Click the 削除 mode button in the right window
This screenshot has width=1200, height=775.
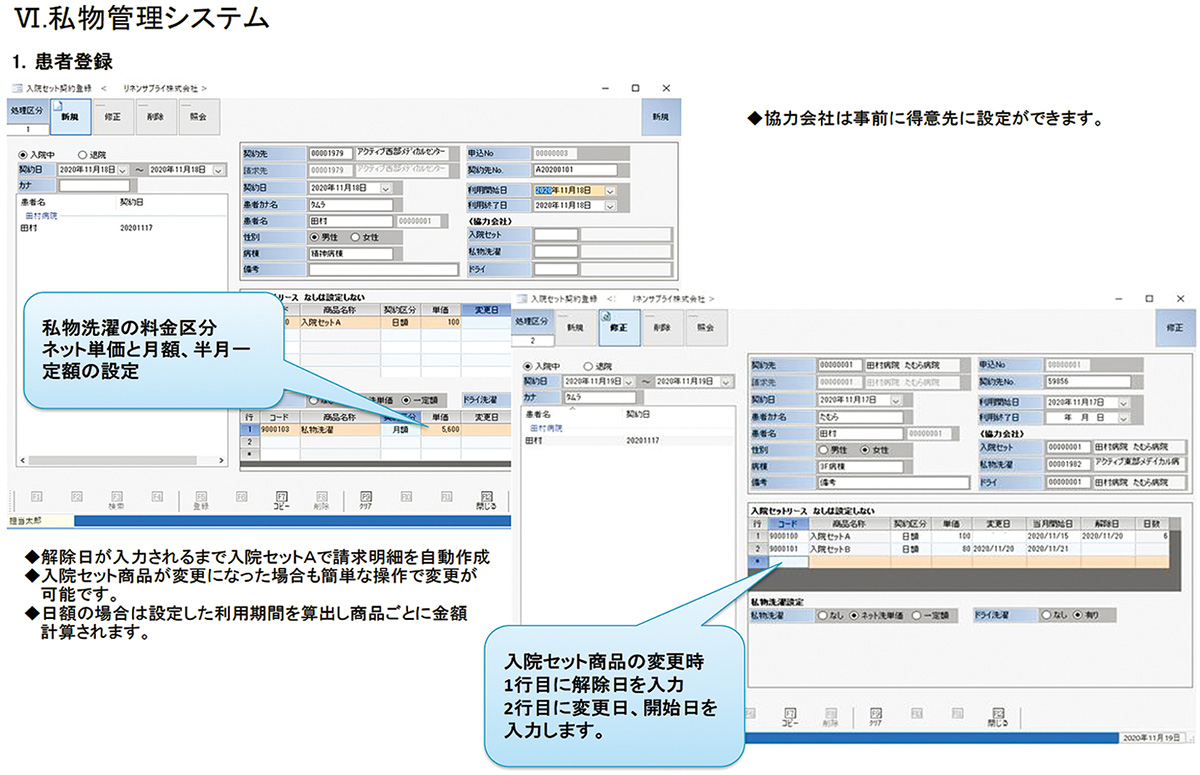pyautogui.click(x=661, y=328)
